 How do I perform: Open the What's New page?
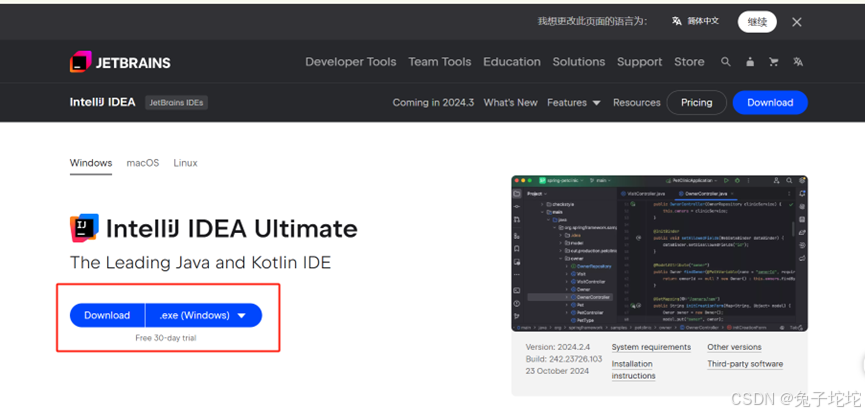[x=510, y=103]
